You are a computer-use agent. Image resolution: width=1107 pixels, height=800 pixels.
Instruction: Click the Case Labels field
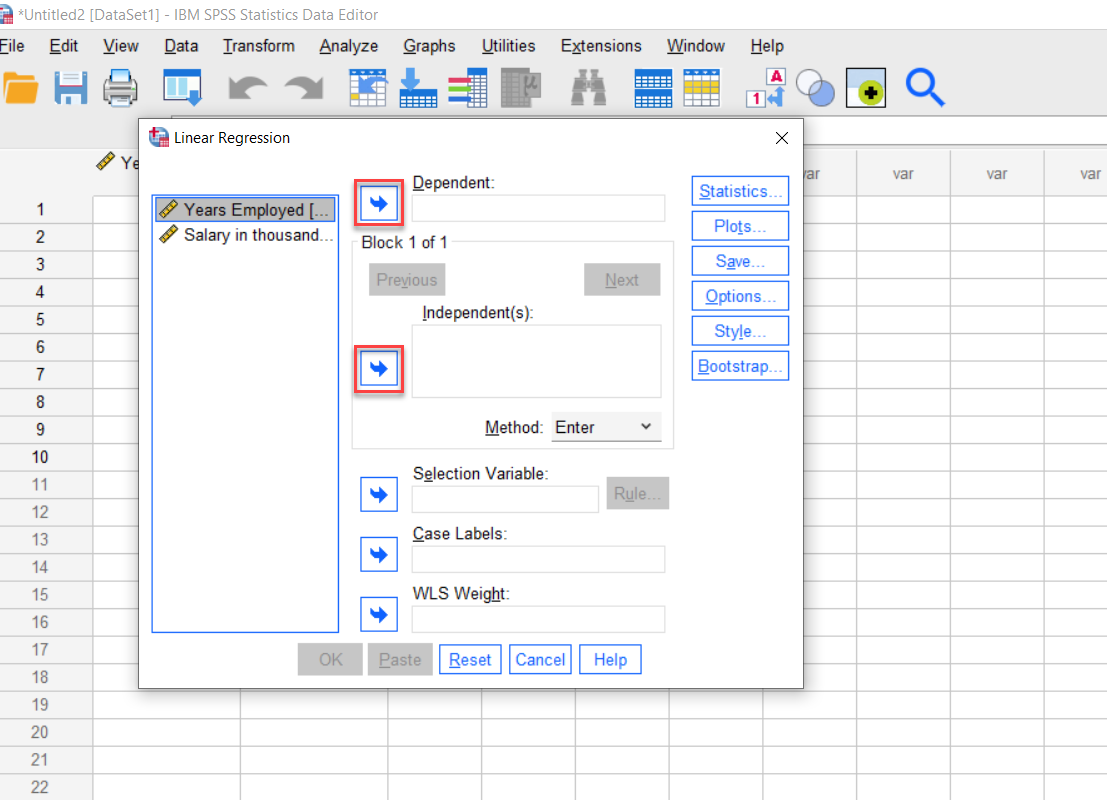(x=538, y=559)
